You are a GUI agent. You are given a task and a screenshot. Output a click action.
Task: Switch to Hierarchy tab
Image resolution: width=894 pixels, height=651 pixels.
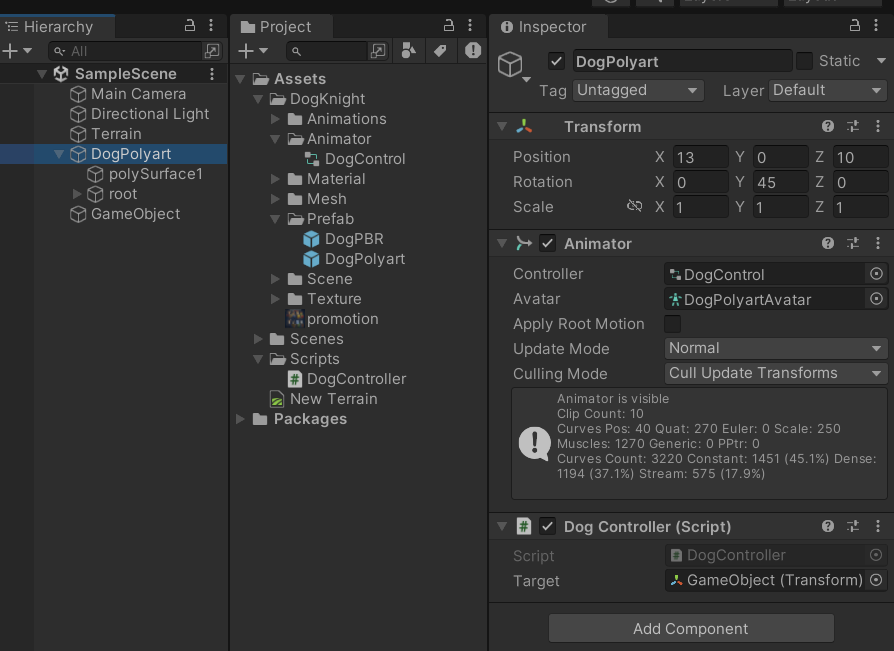[x=58, y=26]
